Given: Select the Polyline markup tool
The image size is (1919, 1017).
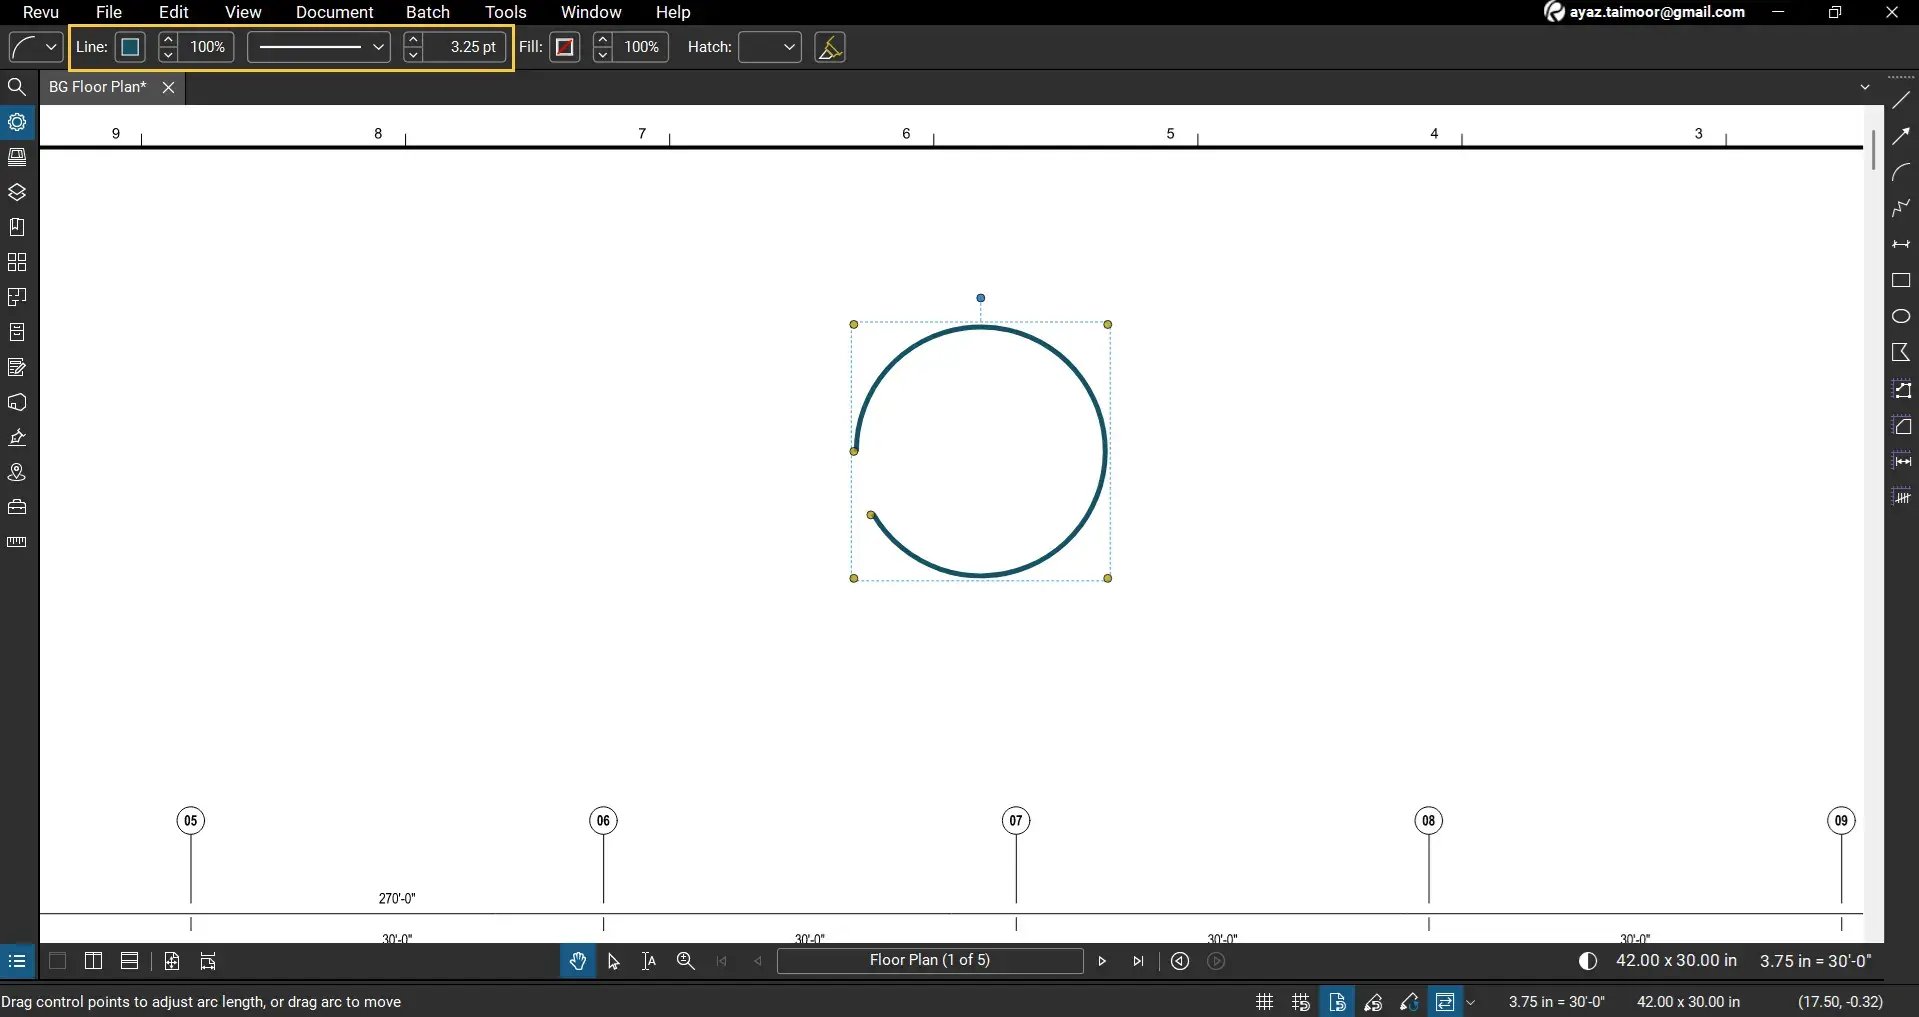Looking at the screenshot, I should tap(1901, 208).
